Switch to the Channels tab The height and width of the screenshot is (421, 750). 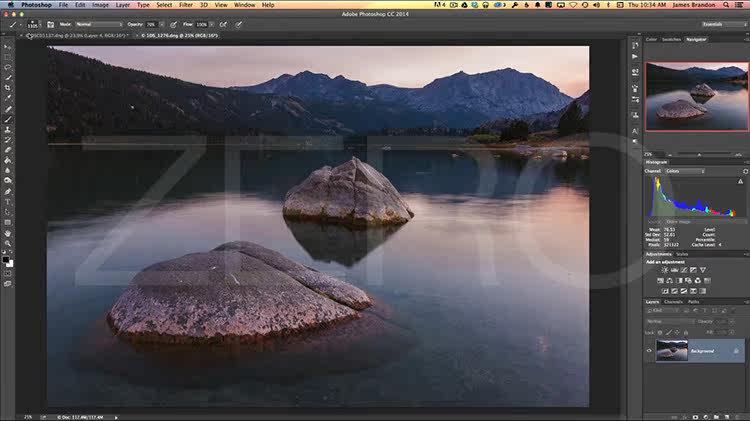point(673,302)
